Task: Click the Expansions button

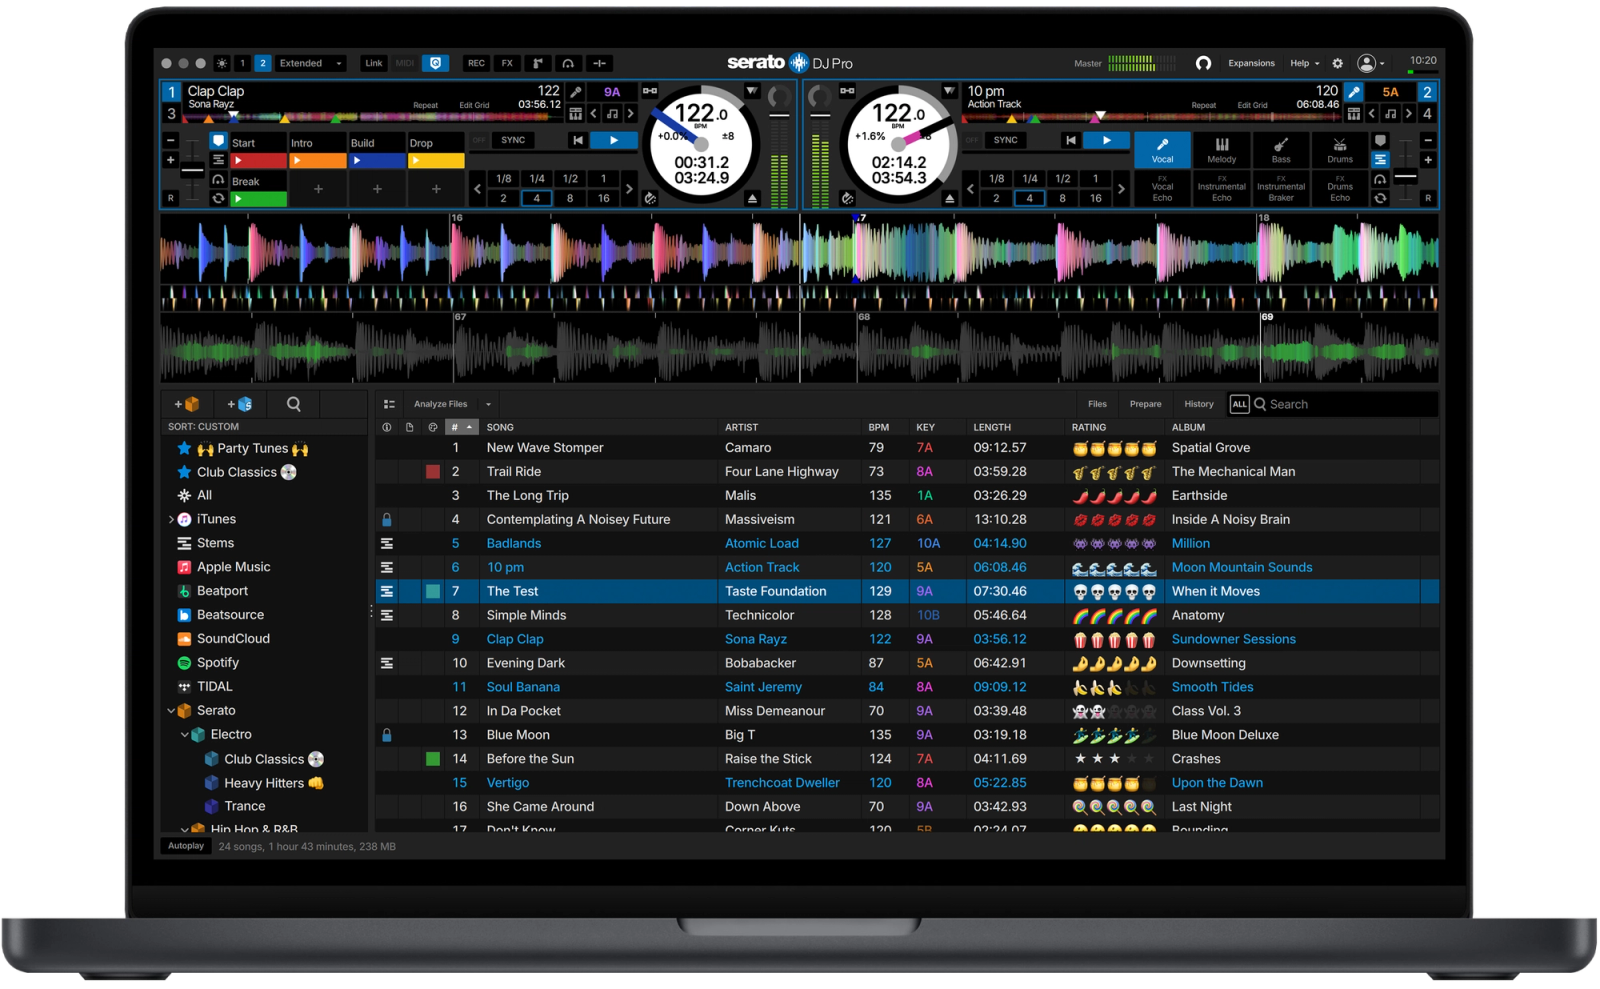Action: [1251, 63]
